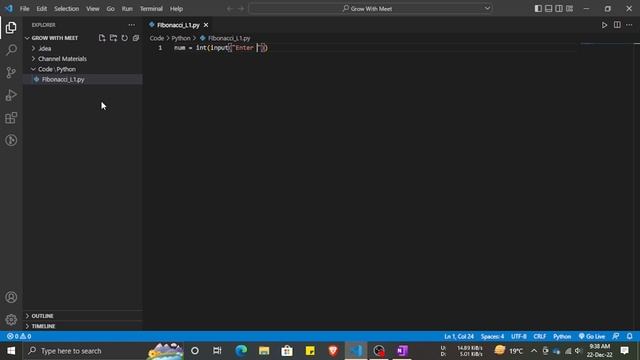
Task: Open the Terminal menu
Action: coord(151,9)
